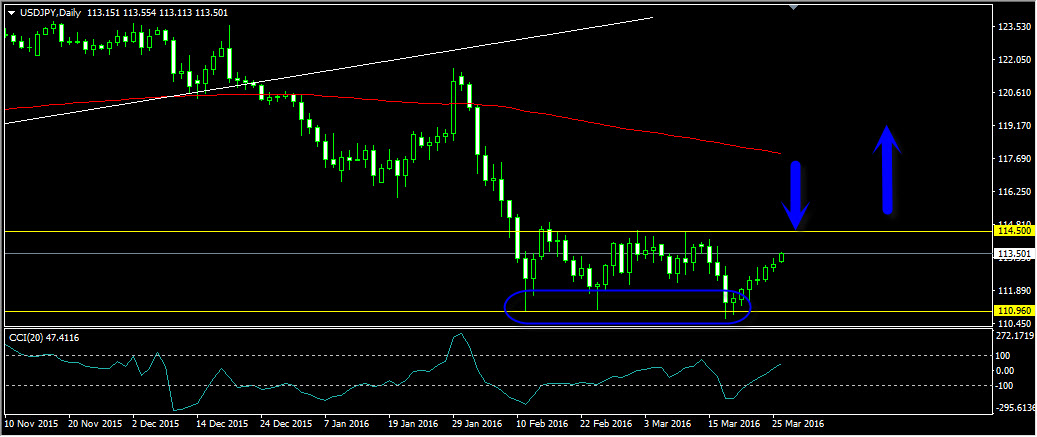Click the 20 Nov 2015 date label
This screenshot has width=1037, height=437.
pos(96,422)
